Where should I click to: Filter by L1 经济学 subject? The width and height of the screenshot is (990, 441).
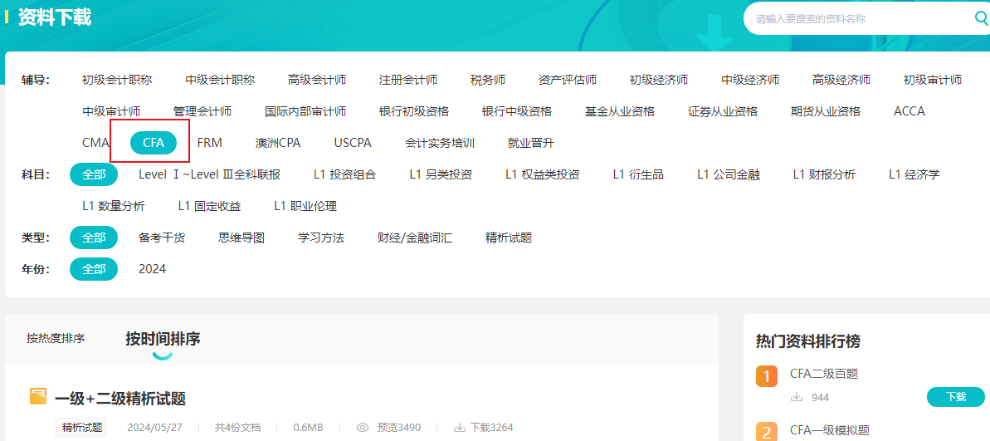(914, 174)
